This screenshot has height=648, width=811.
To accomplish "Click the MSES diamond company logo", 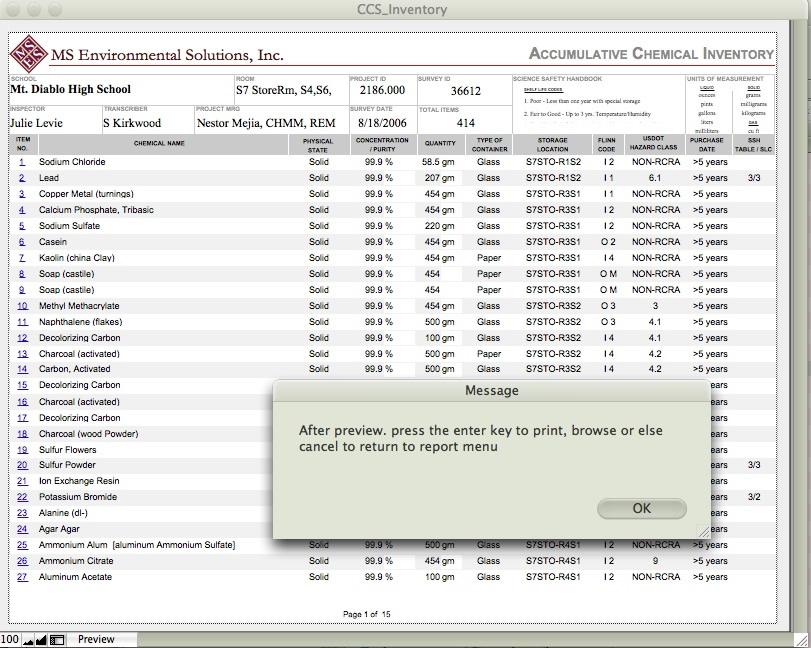I will (28, 54).
